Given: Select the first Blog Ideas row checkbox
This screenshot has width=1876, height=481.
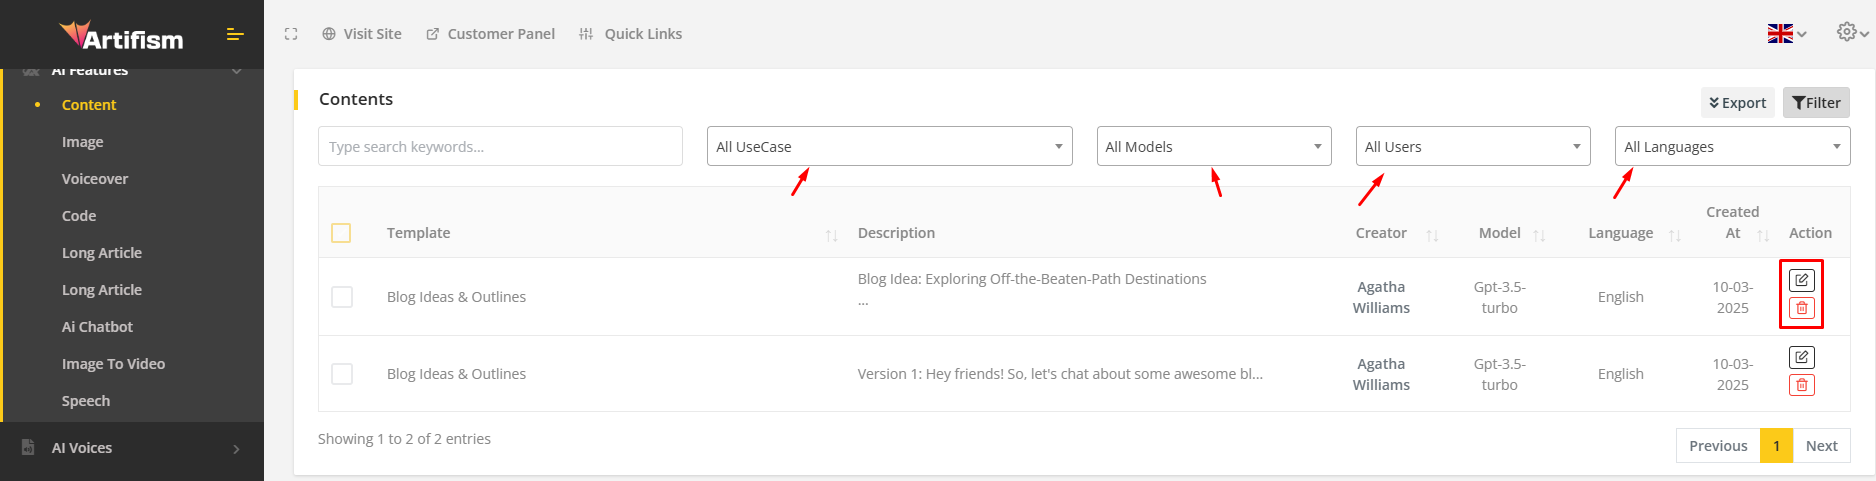Looking at the screenshot, I should tap(342, 297).
